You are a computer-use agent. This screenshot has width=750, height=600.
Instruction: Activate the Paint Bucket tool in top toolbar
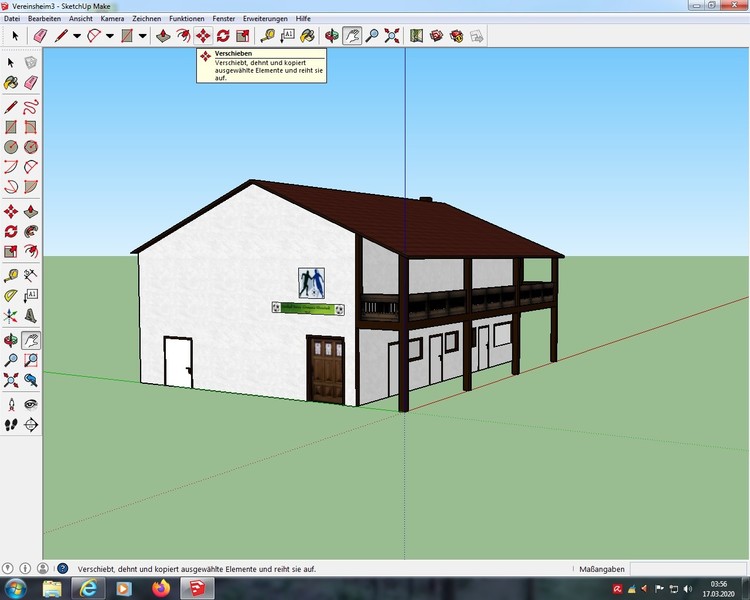pyautogui.click(x=307, y=36)
